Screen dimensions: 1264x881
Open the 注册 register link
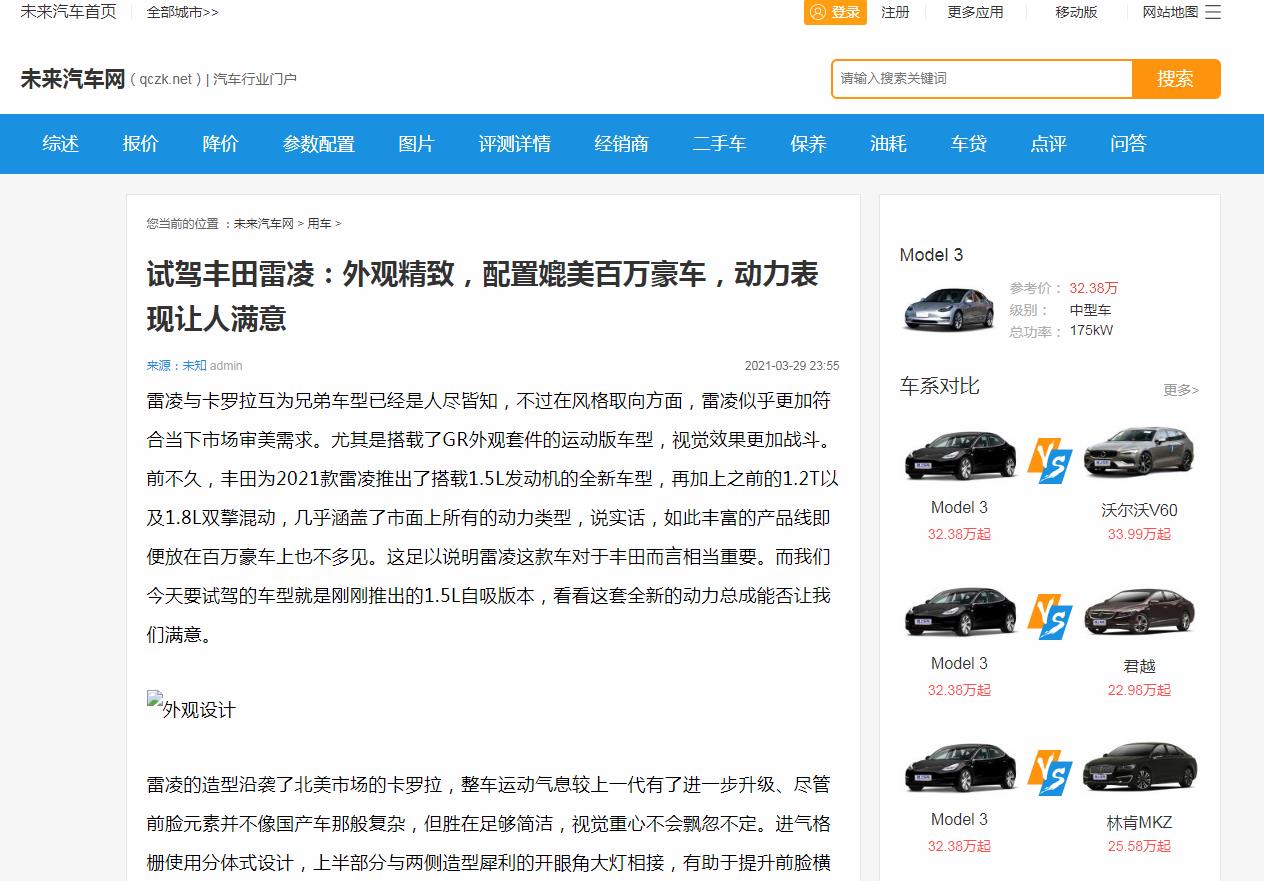[895, 12]
